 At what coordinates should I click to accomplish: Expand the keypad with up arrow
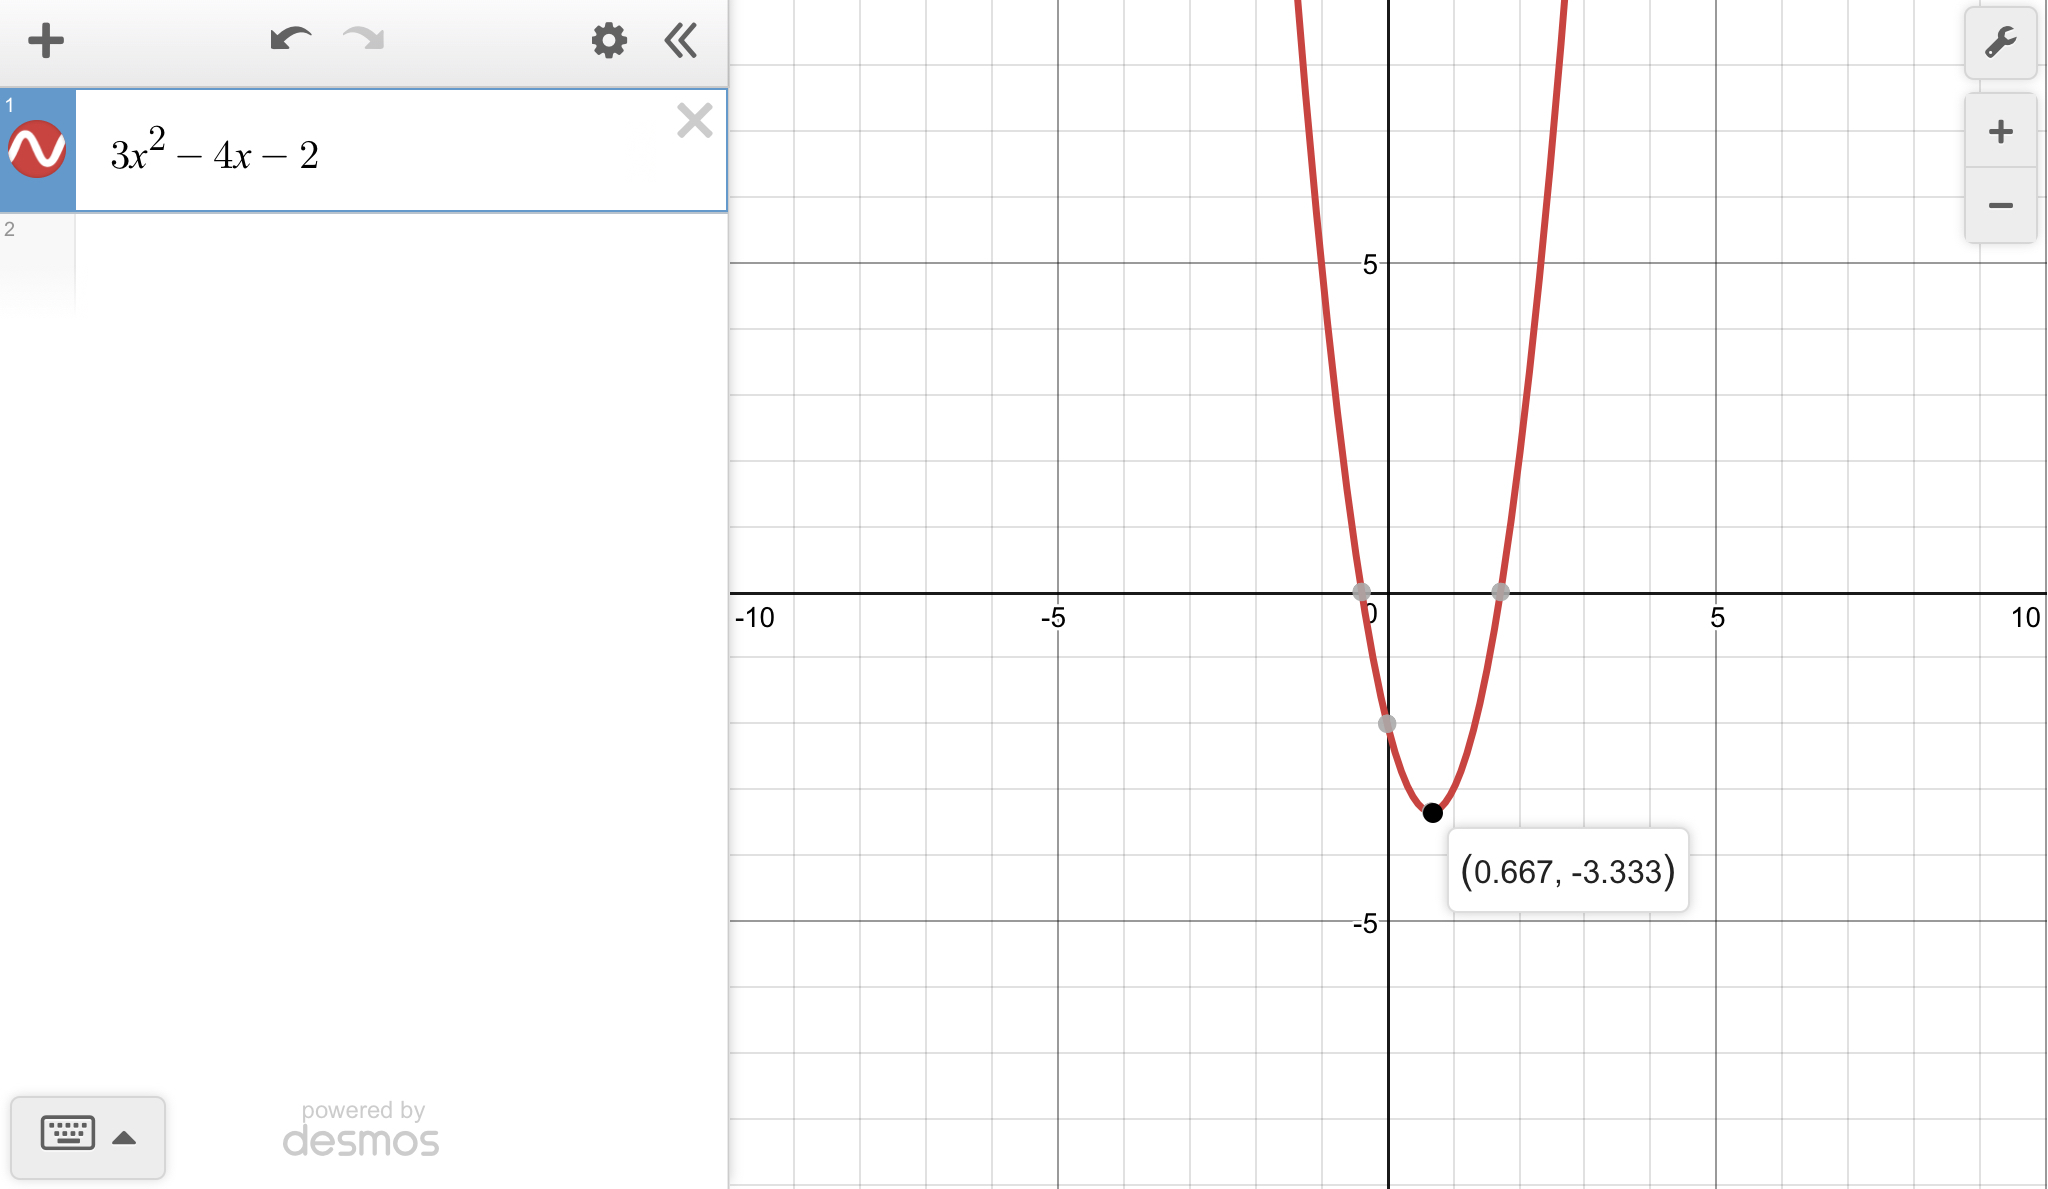[x=125, y=1137]
